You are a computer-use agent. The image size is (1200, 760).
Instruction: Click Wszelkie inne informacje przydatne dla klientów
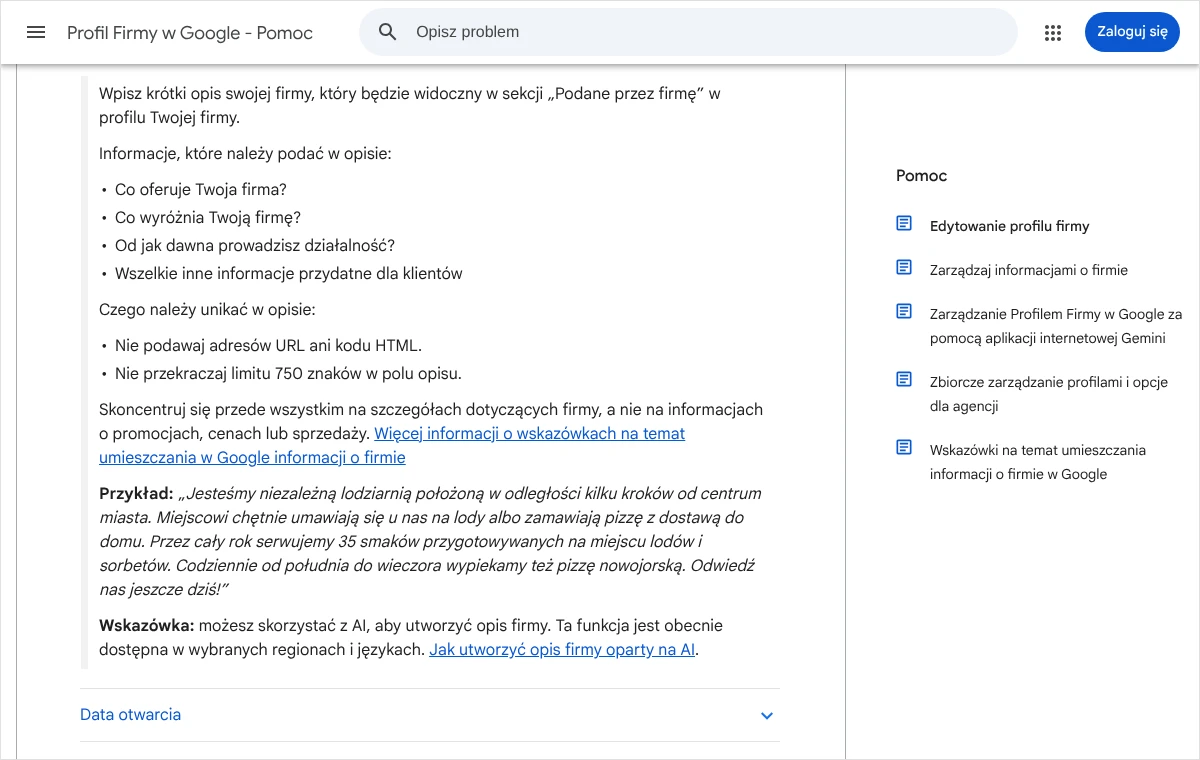point(289,274)
